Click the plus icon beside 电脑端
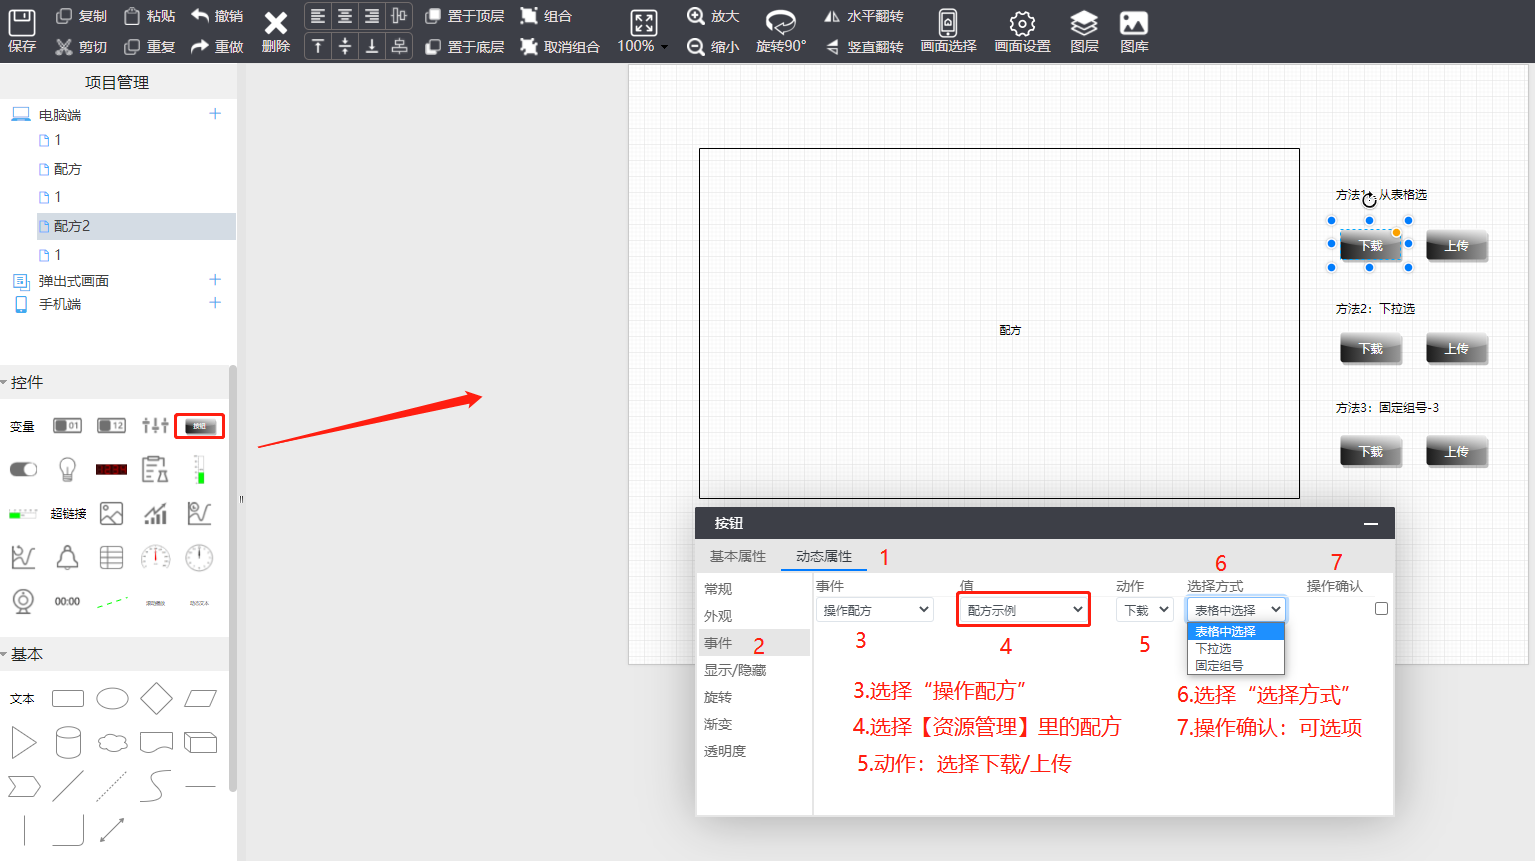The height and width of the screenshot is (861, 1535). (215, 114)
